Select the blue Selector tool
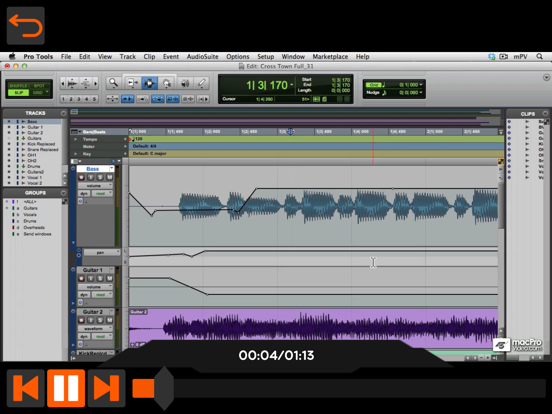Viewport: 552px width, 414px height. pos(149,83)
